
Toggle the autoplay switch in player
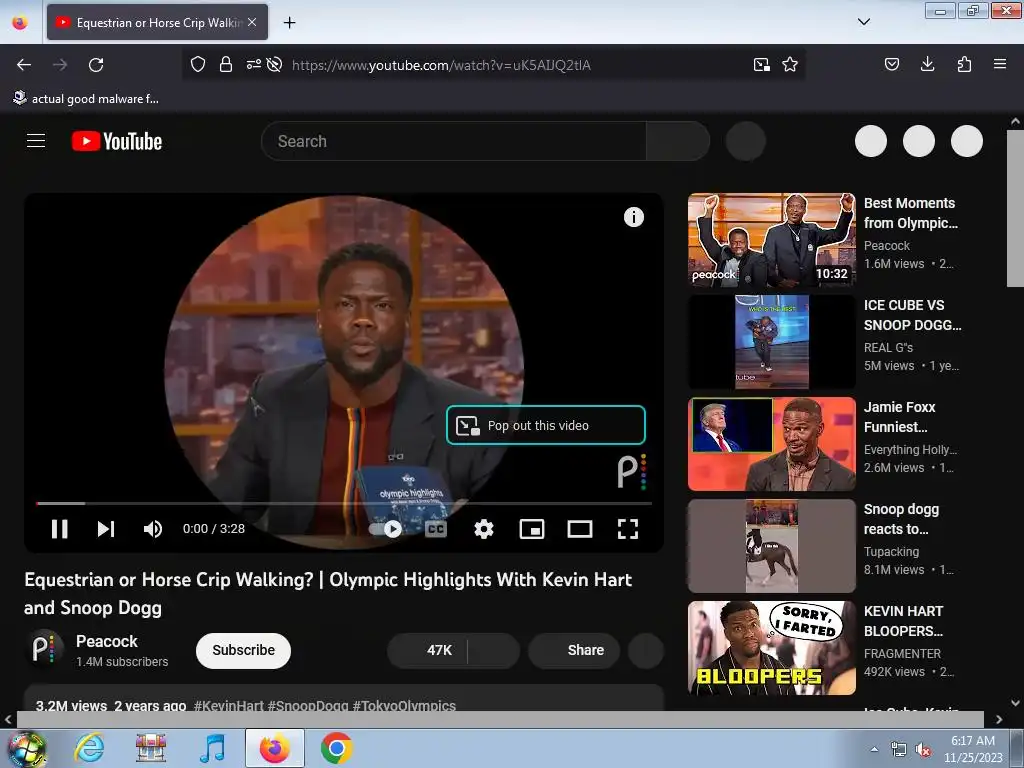pyautogui.click(x=386, y=529)
